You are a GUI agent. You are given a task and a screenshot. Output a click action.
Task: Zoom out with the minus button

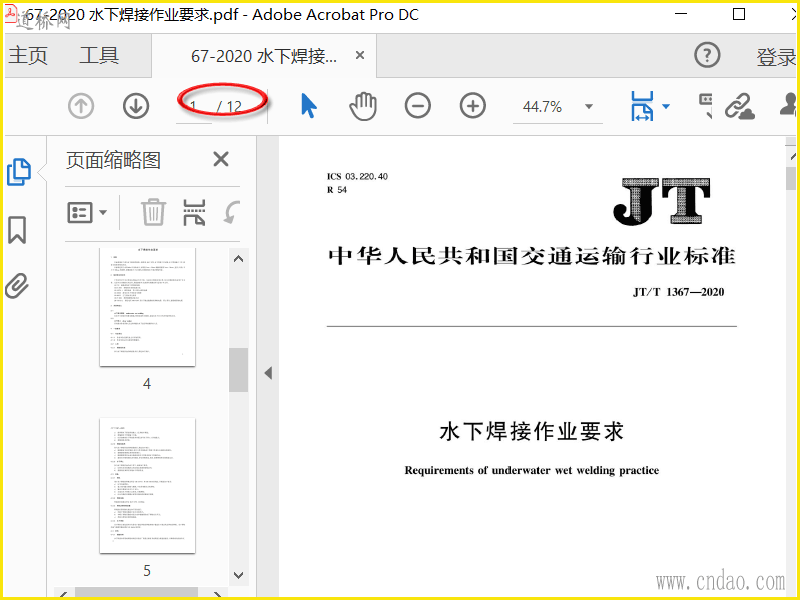(x=417, y=106)
